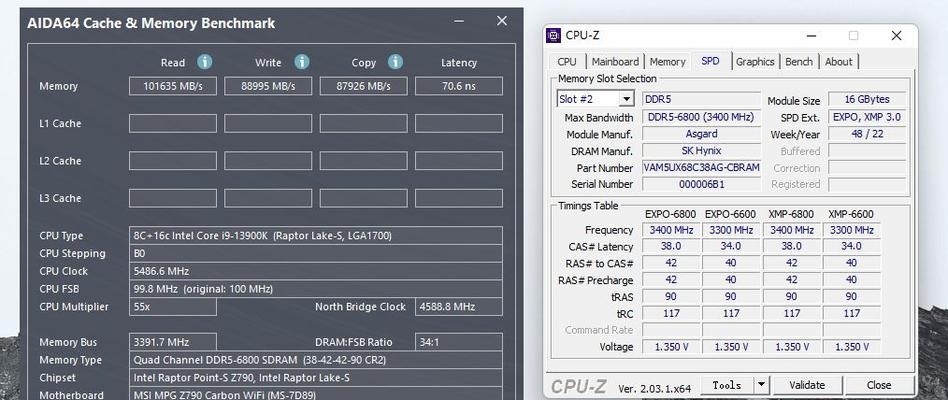
Task: Click the Close button in CPU-Z footer
Action: coord(878,385)
